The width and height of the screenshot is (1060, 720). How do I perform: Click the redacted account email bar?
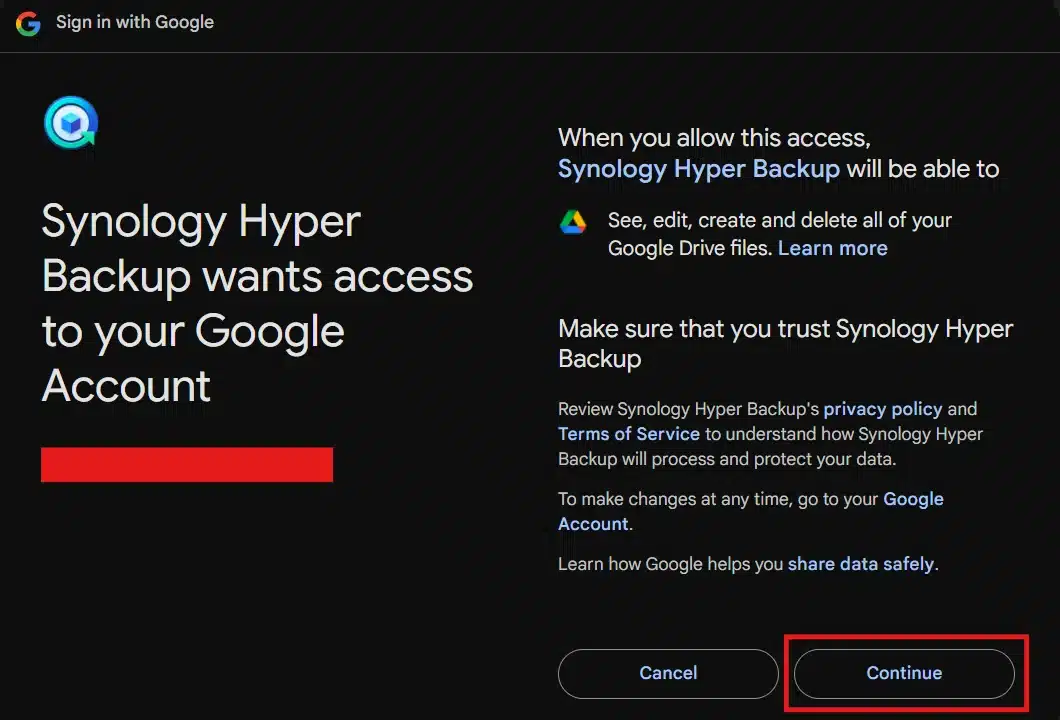click(186, 464)
